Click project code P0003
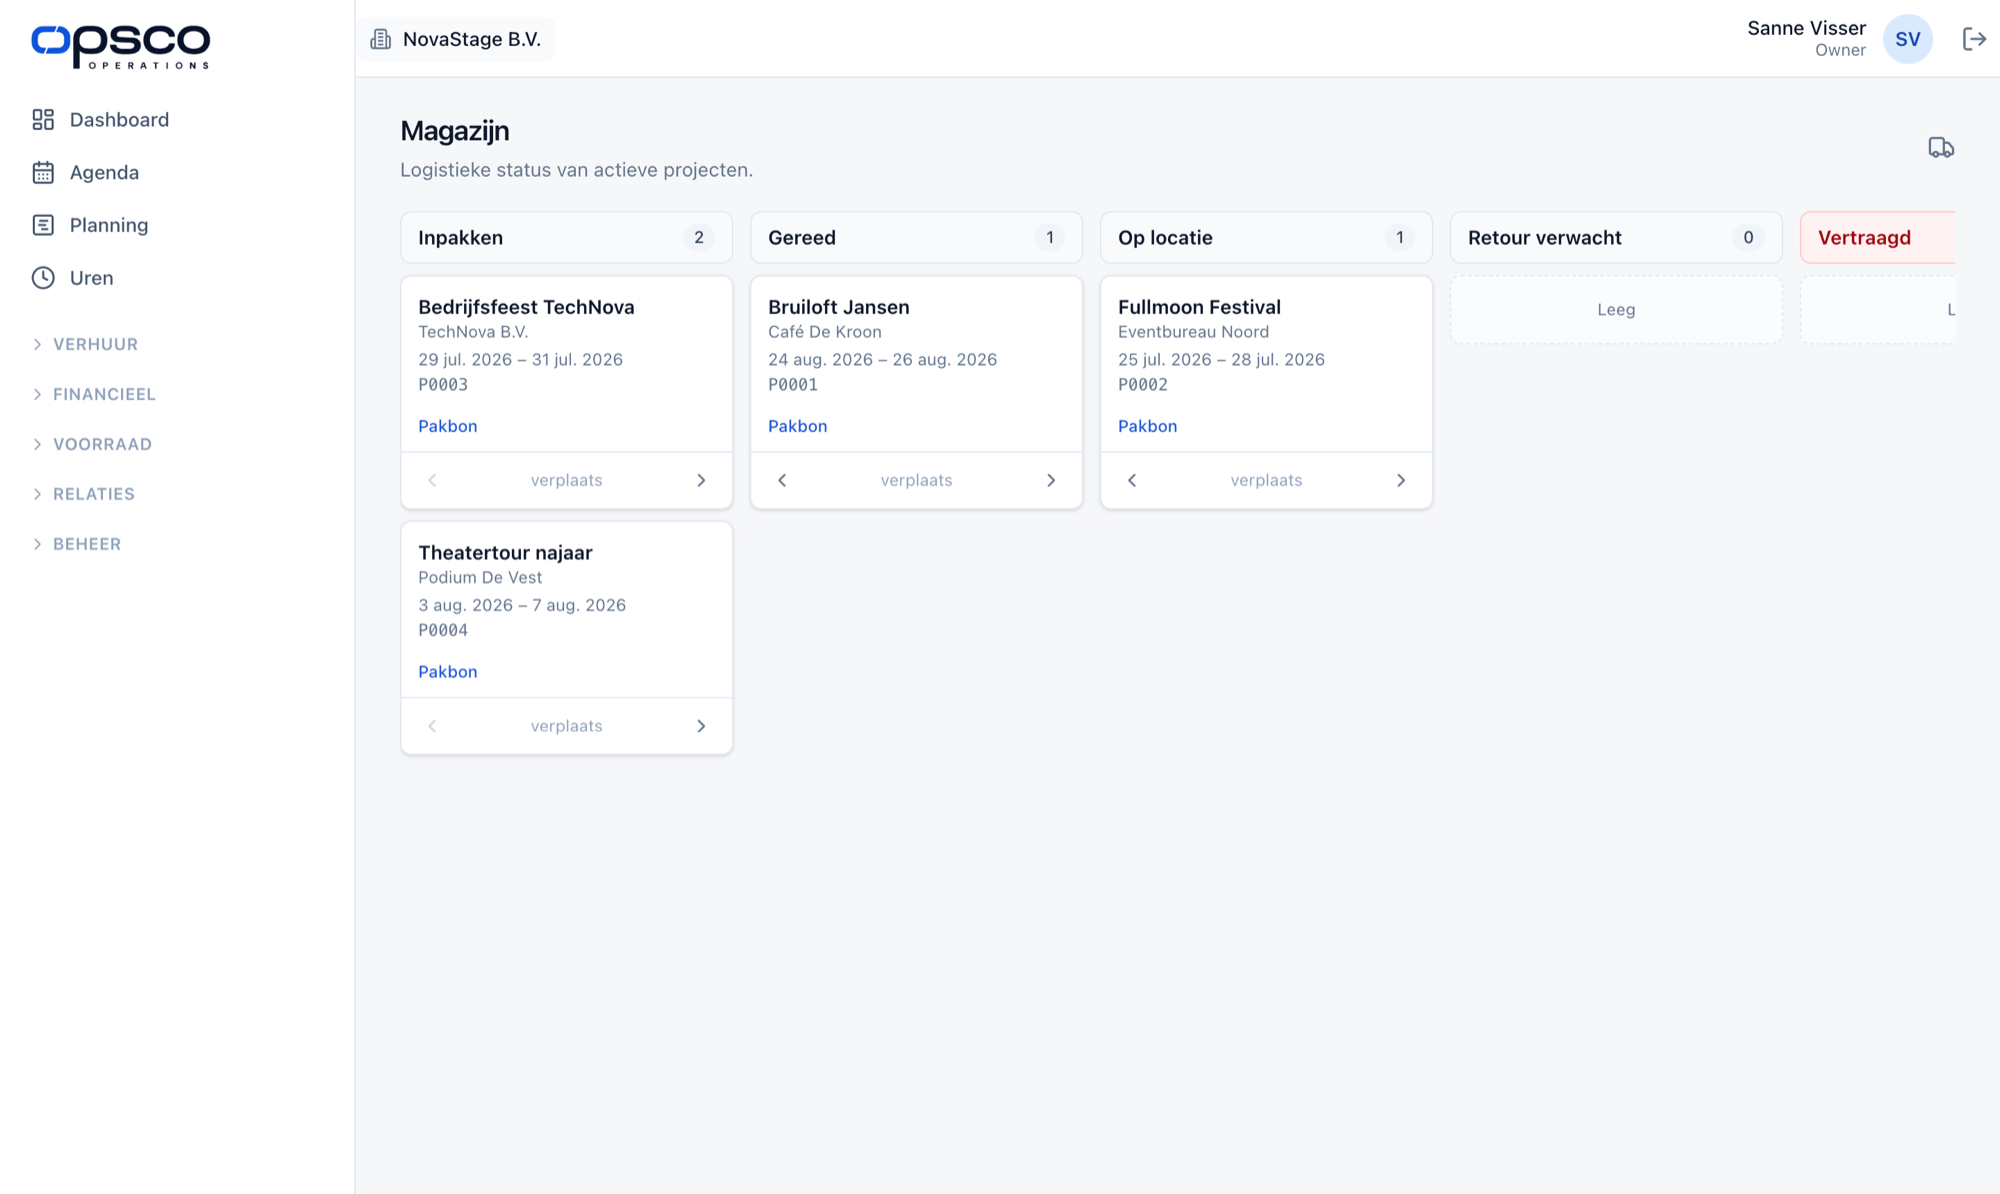The height and width of the screenshot is (1194, 2000). (443, 385)
